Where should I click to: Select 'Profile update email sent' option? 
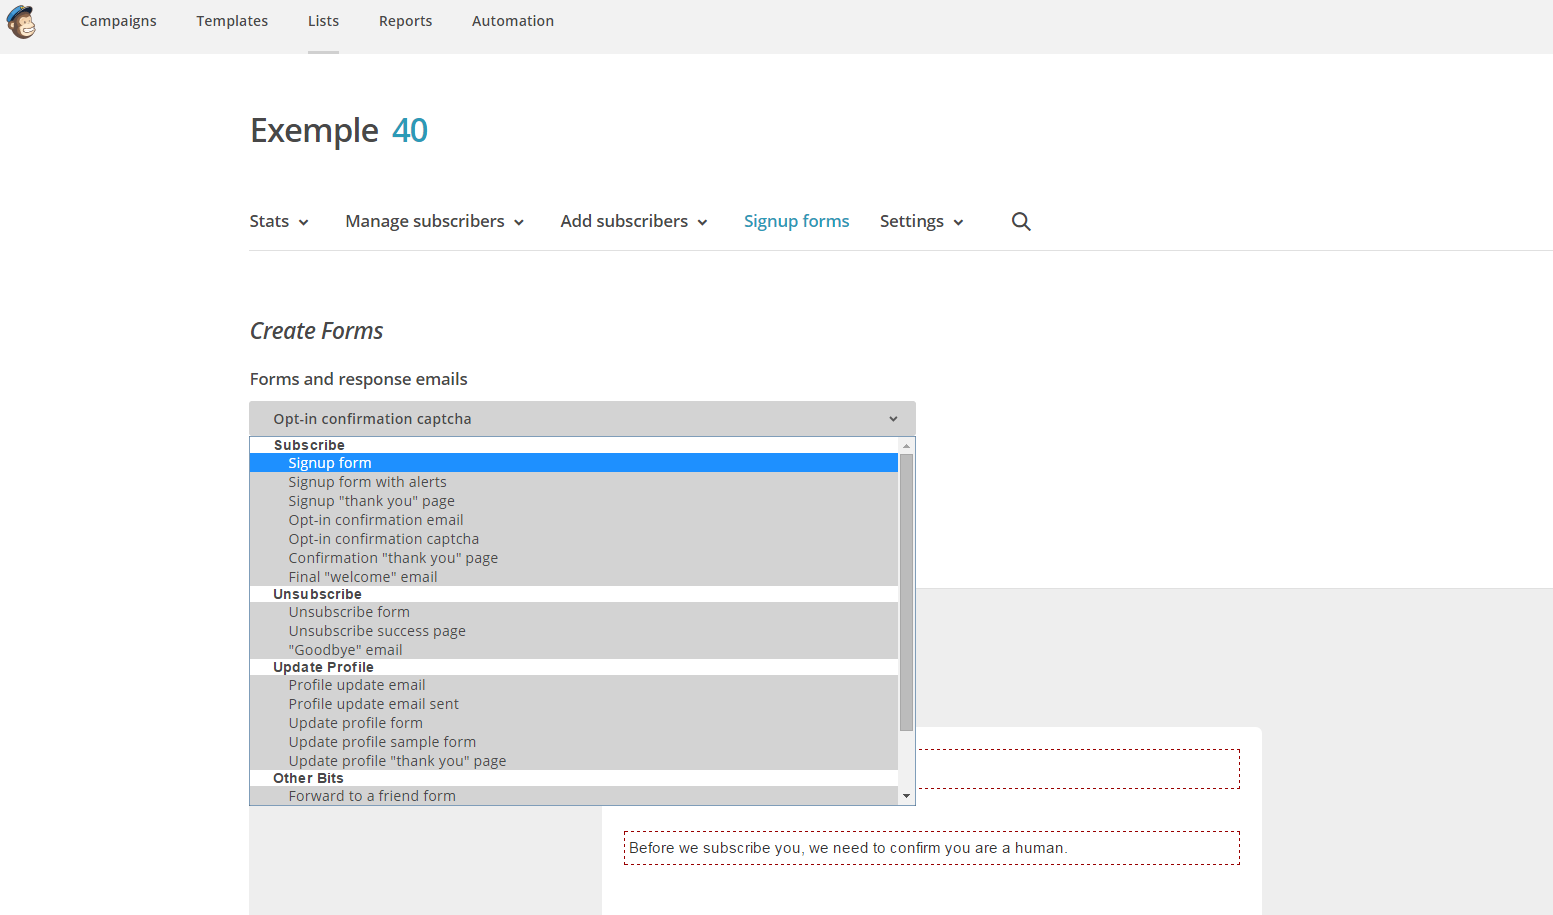pos(574,704)
